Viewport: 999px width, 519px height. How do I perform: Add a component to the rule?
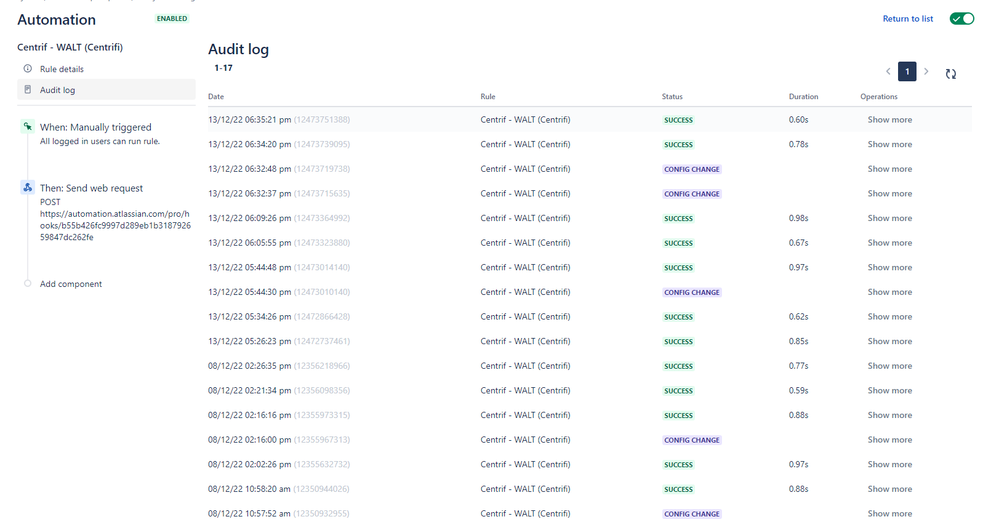coord(71,284)
